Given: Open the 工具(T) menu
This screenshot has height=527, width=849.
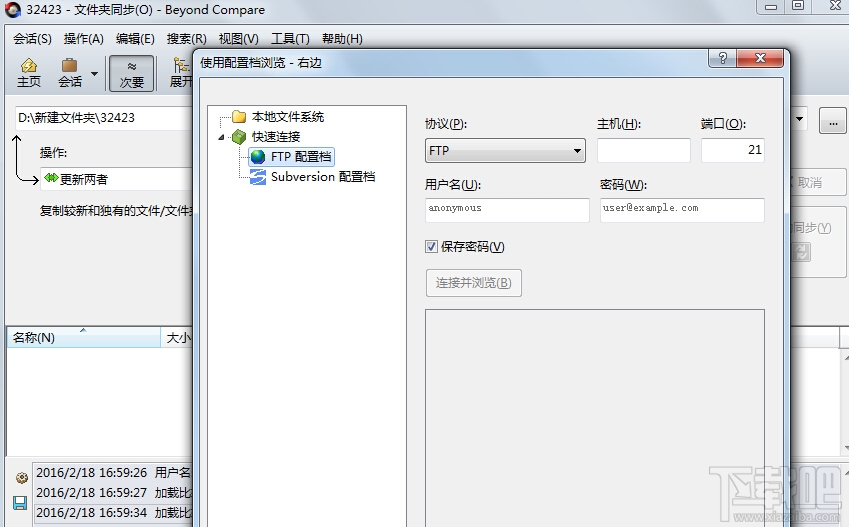Looking at the screenshot, I should coord(290,39).
